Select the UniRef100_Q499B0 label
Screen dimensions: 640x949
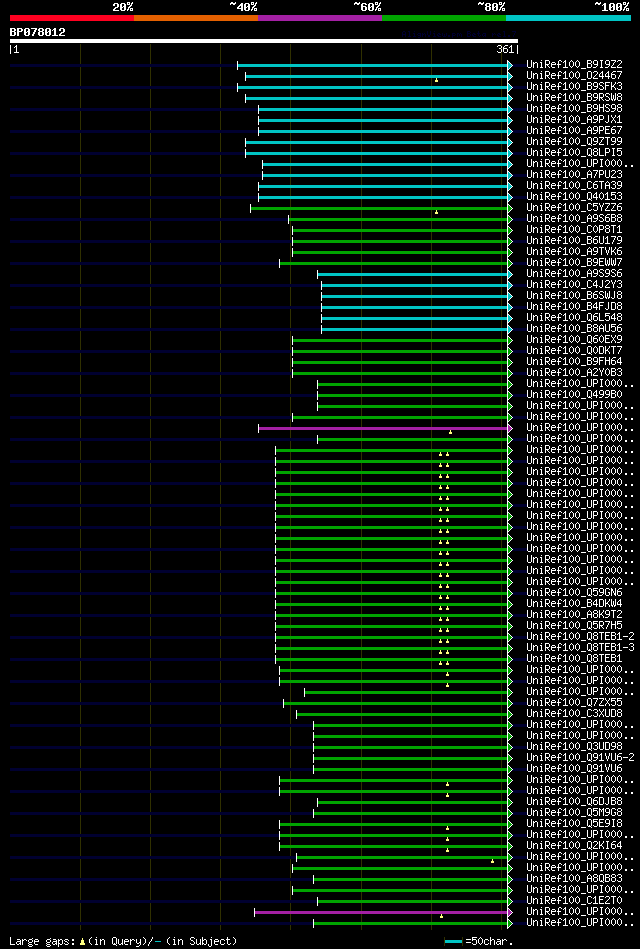click(x=575, y=395)
